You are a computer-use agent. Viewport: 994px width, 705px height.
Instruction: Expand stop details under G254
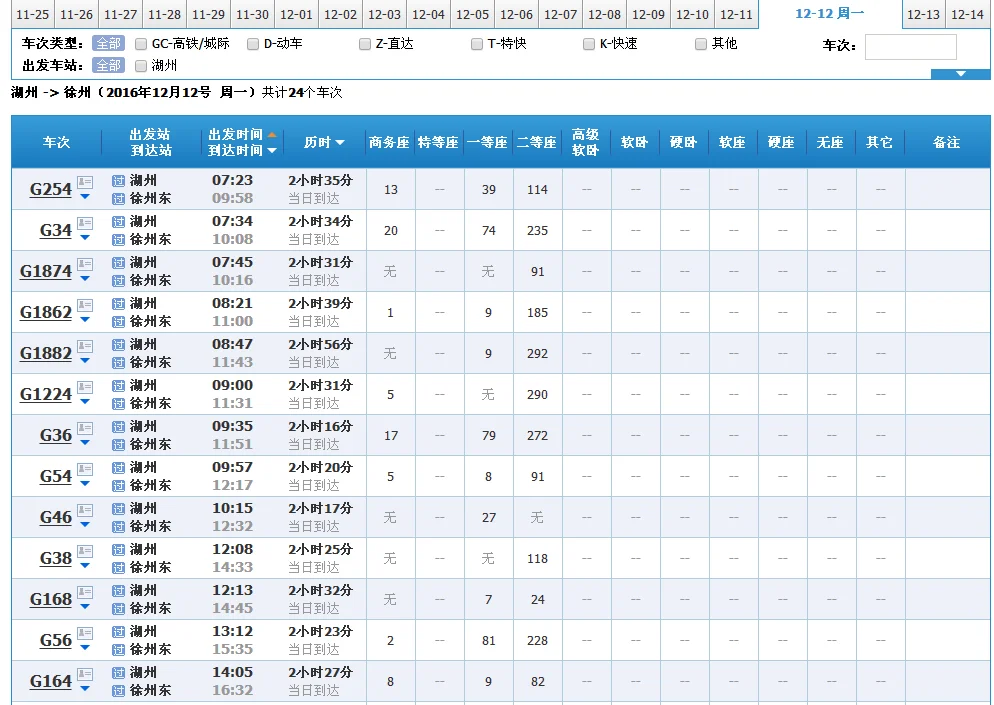[x=85, y=197]
